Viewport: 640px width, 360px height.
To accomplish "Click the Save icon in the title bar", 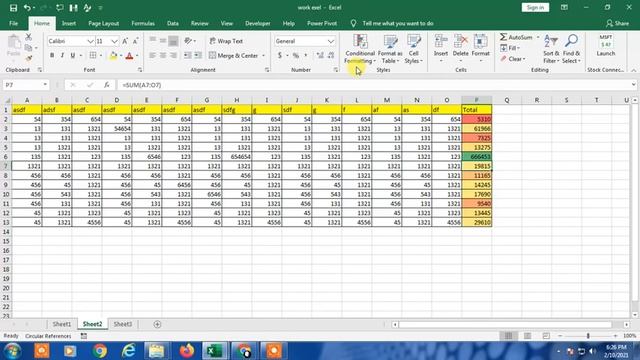I will (13, 8).
